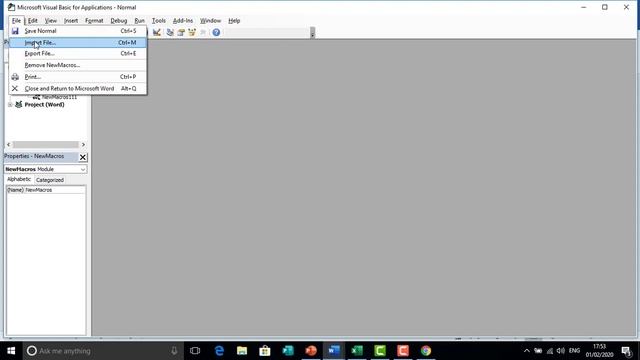Viewport: 640px width, 360px height.
Task: Choose Save Normal menu entry
Action: click(x=78, y=31)
